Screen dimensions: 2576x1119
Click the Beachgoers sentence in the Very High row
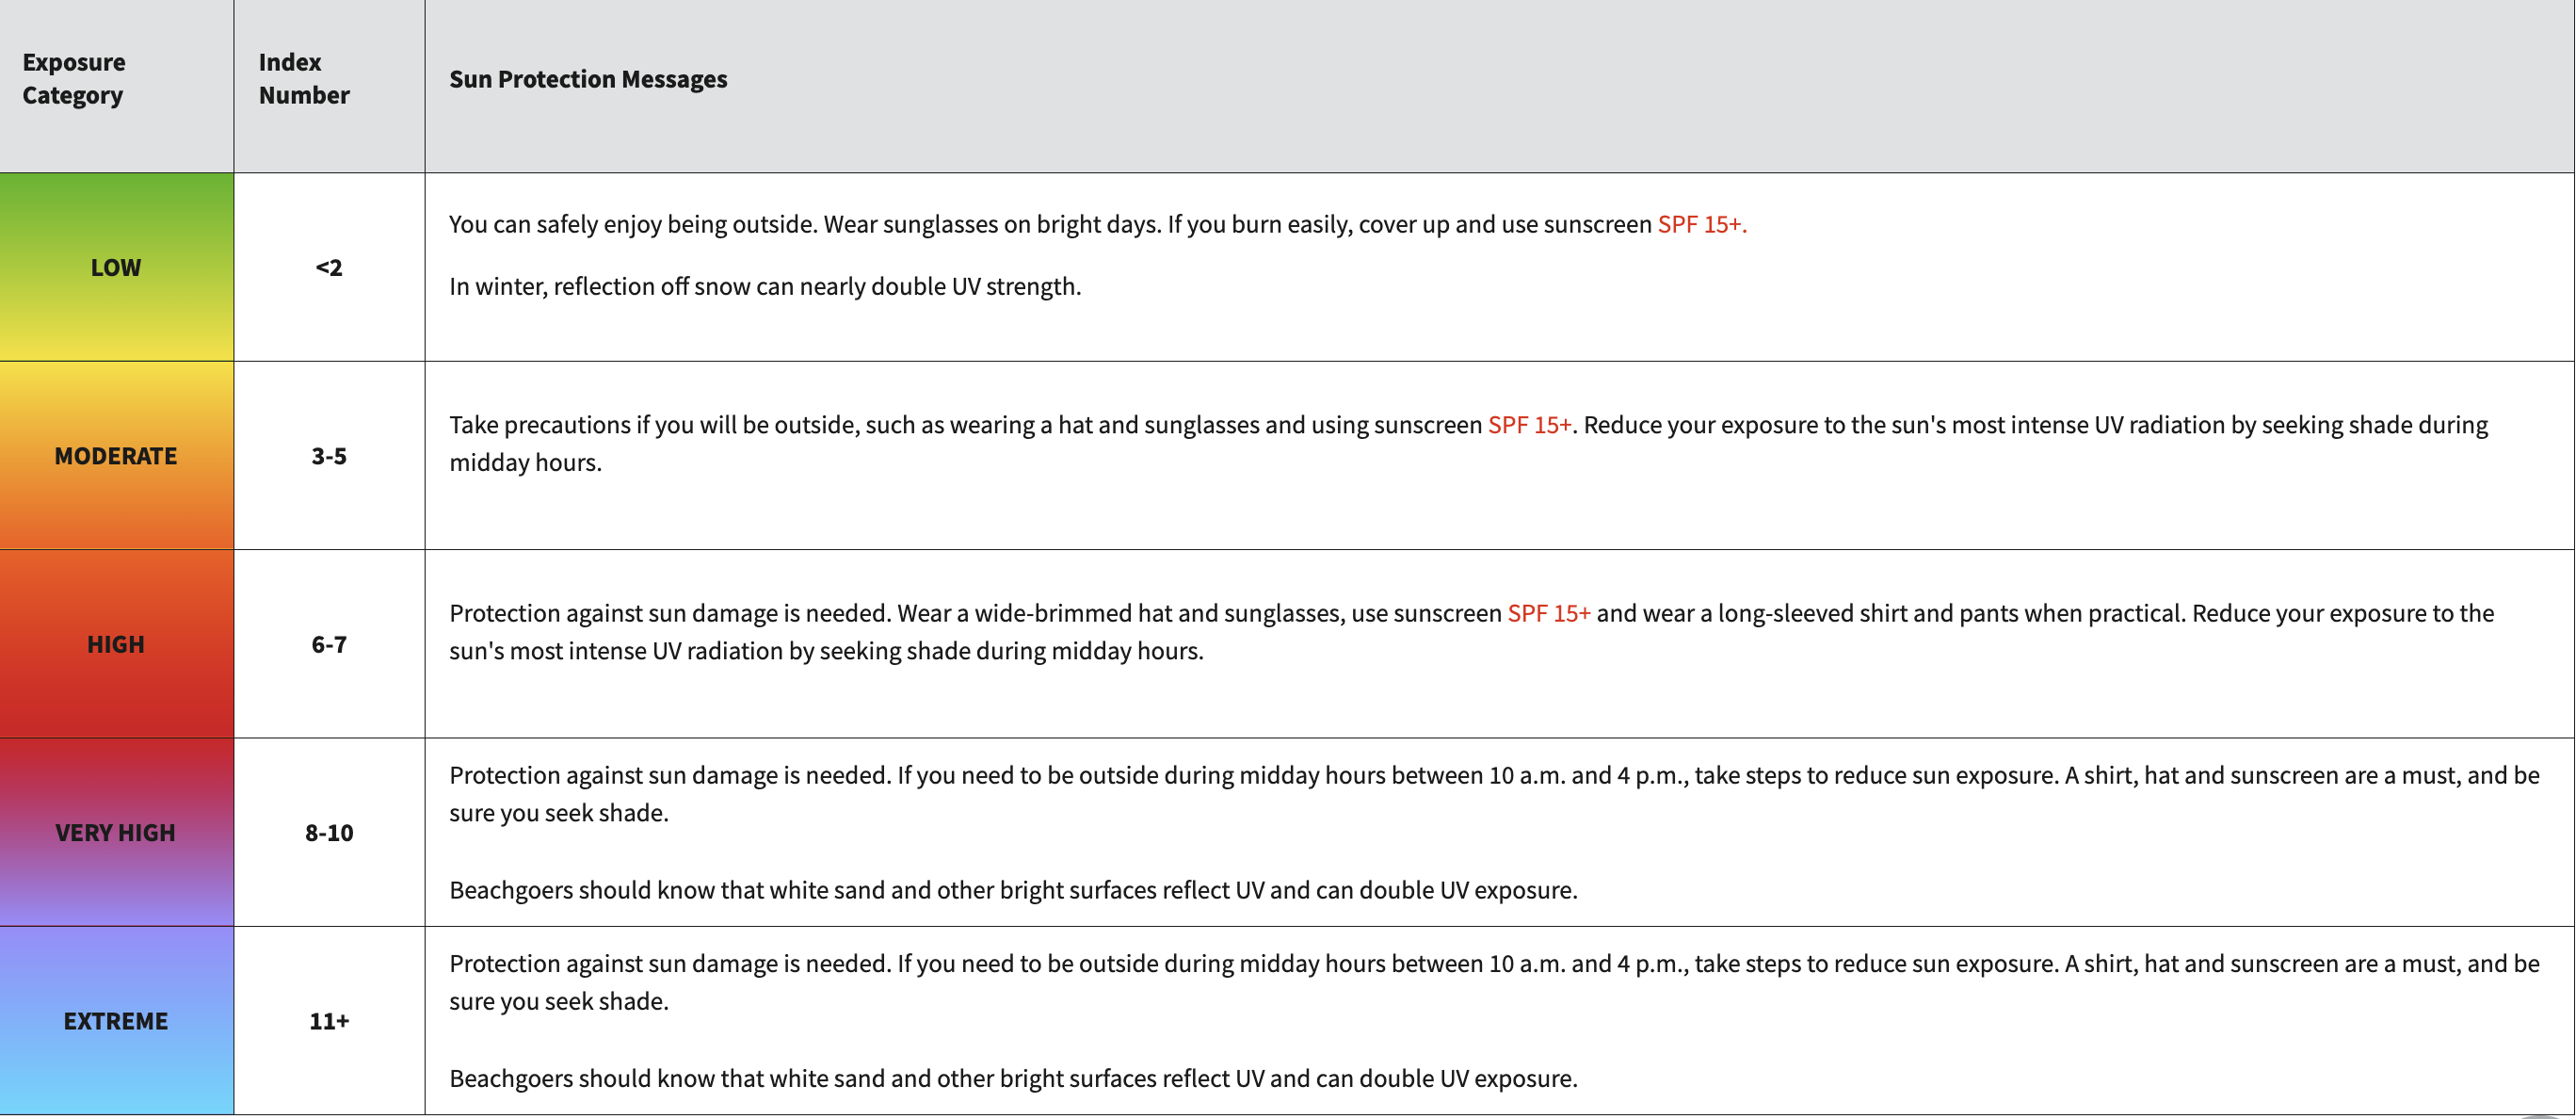coord(1013,890)
